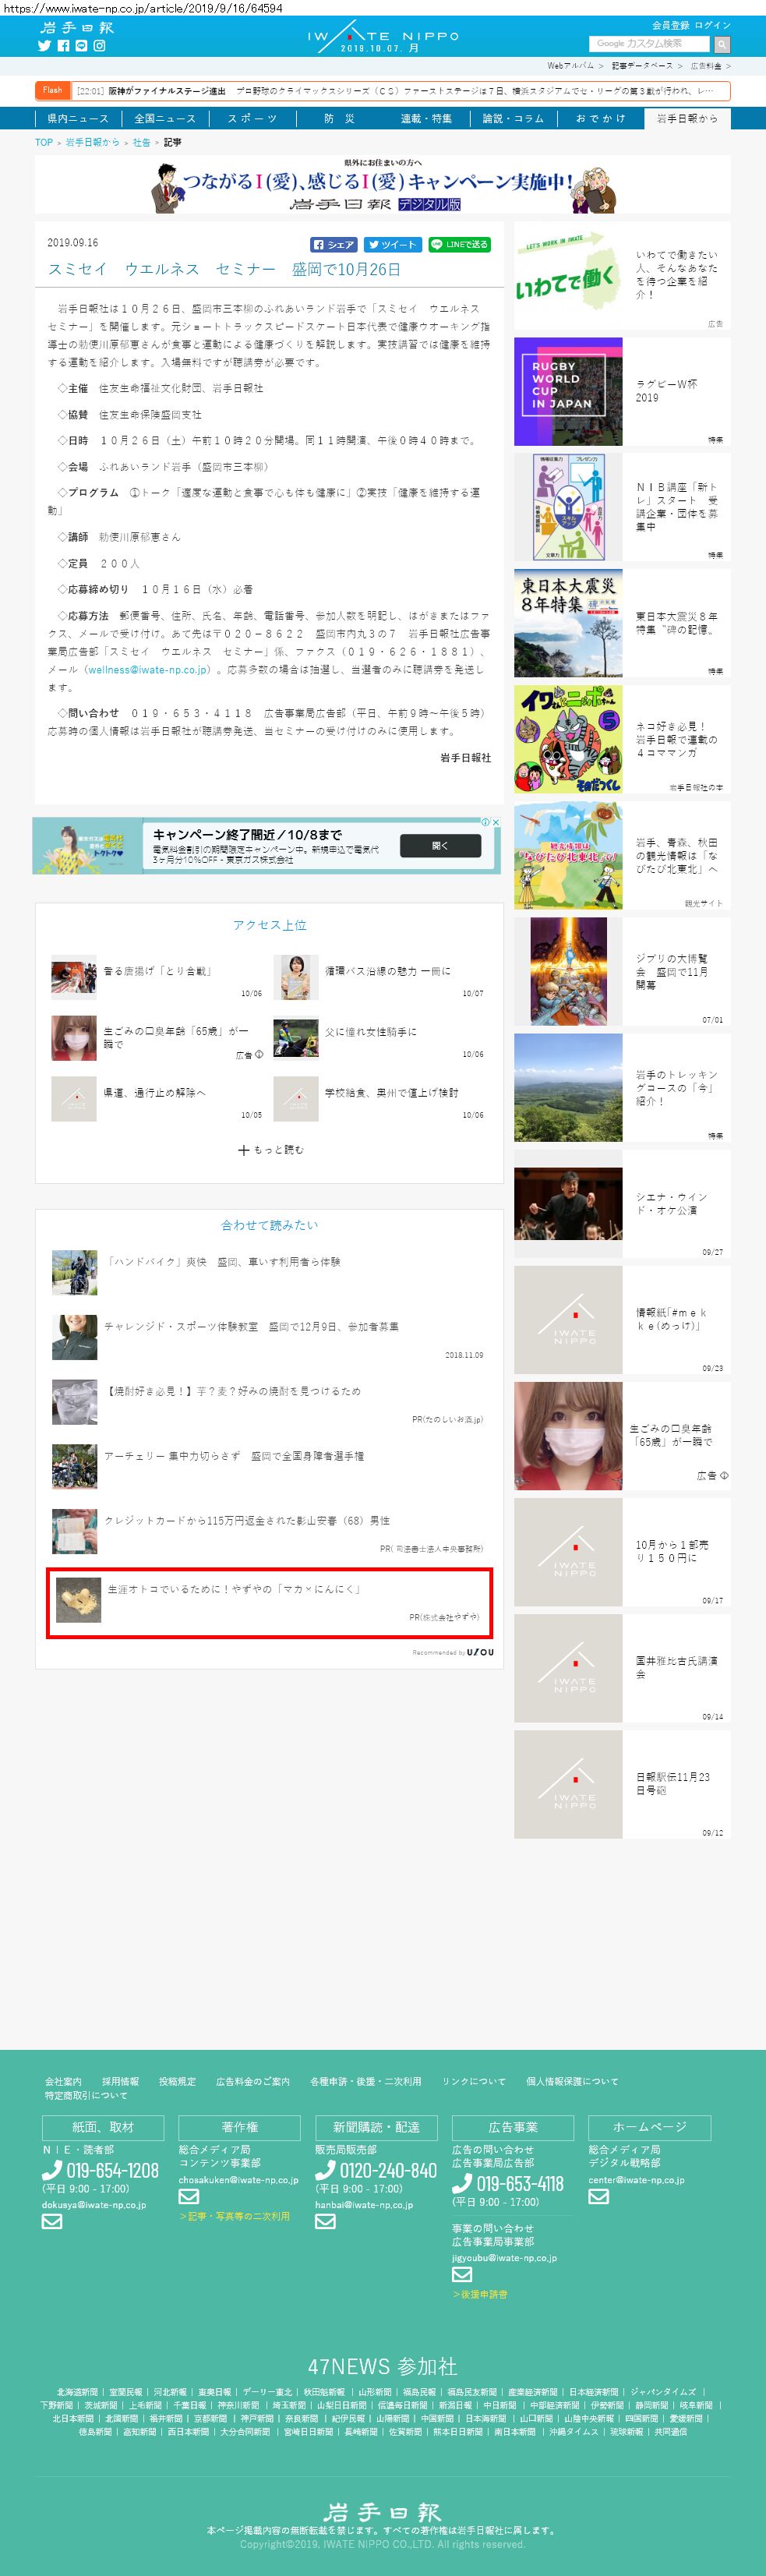The image size is (766, 2576).
Task: Expand list with もっと読む
Action: (270, 1150)
